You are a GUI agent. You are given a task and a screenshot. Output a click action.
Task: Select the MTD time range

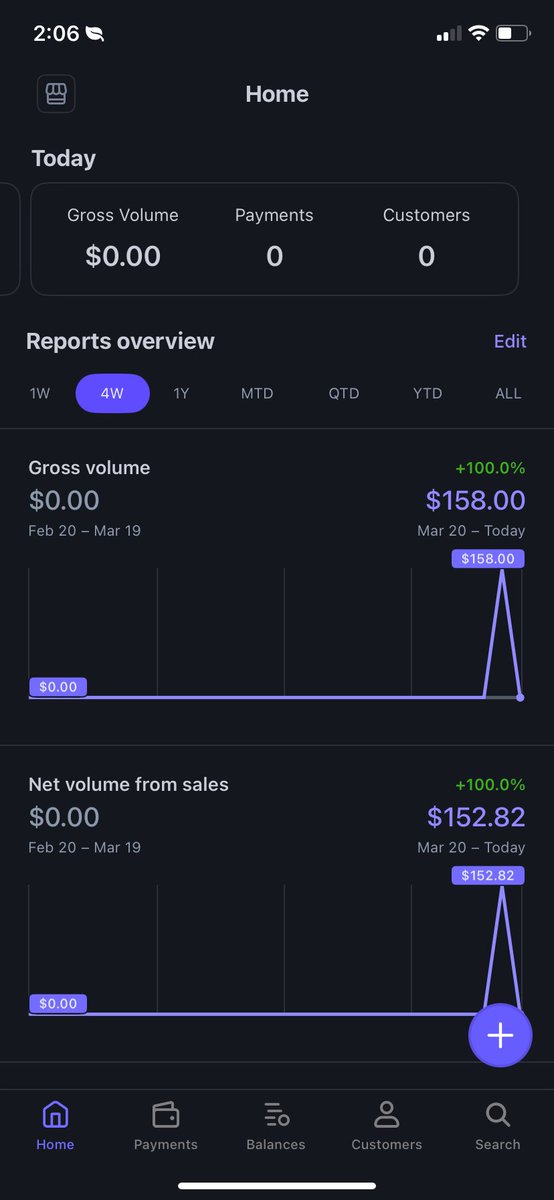coord(257,393)
